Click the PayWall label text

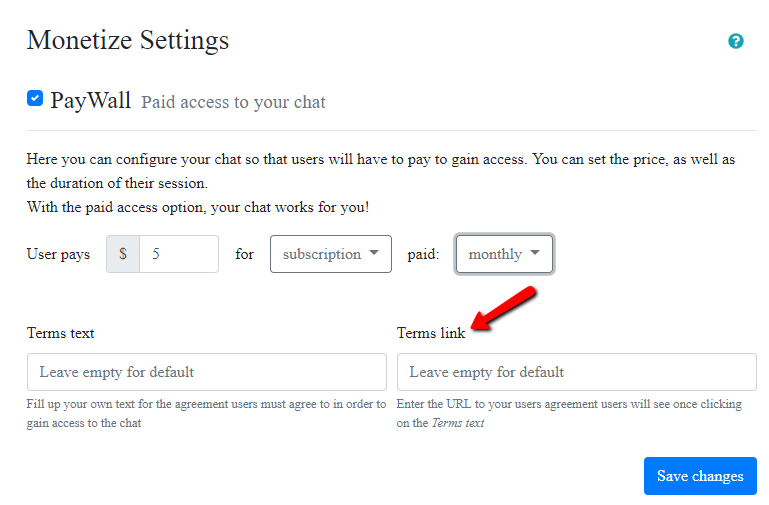[90, 100]
